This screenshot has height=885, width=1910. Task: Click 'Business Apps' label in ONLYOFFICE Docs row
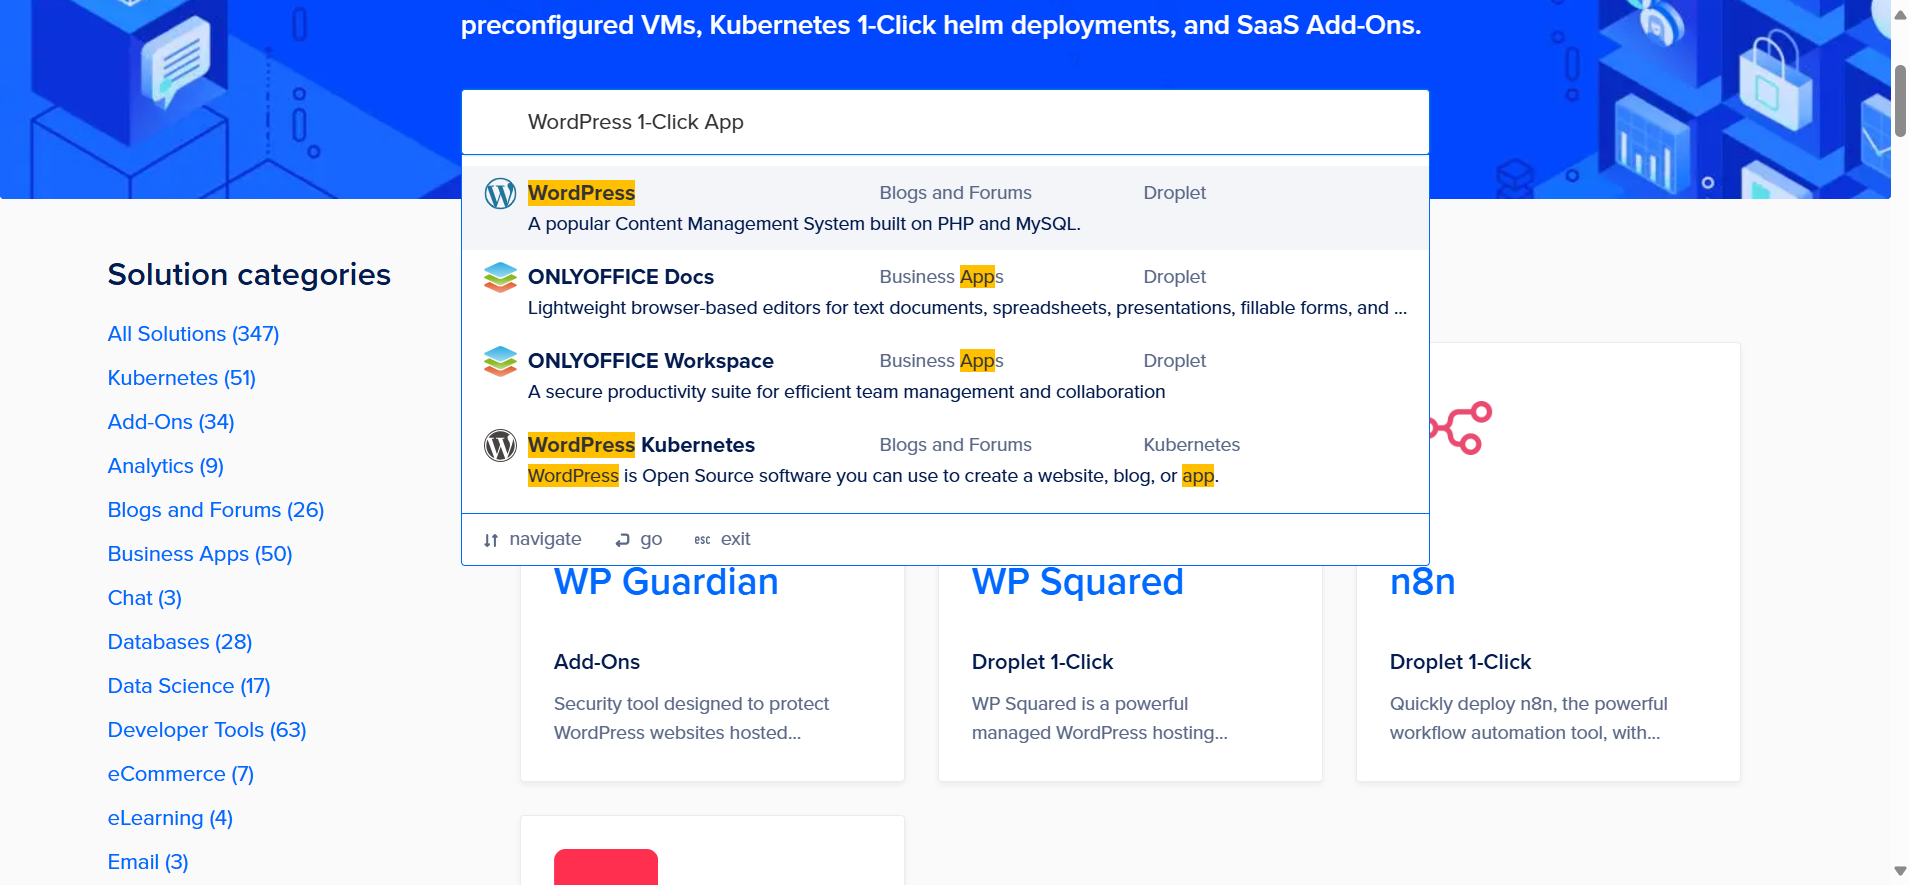[941, 277]
